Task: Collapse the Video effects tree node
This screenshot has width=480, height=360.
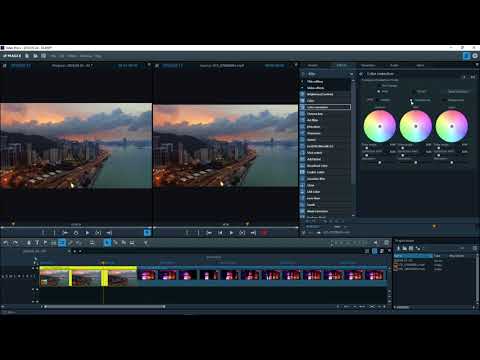Action: tap(302, 88)
